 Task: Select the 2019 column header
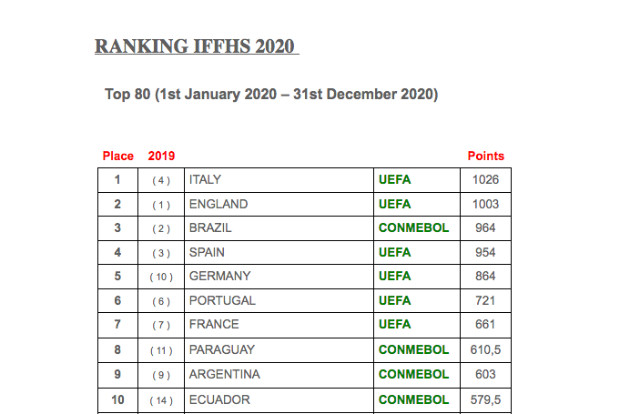[161, 156]
